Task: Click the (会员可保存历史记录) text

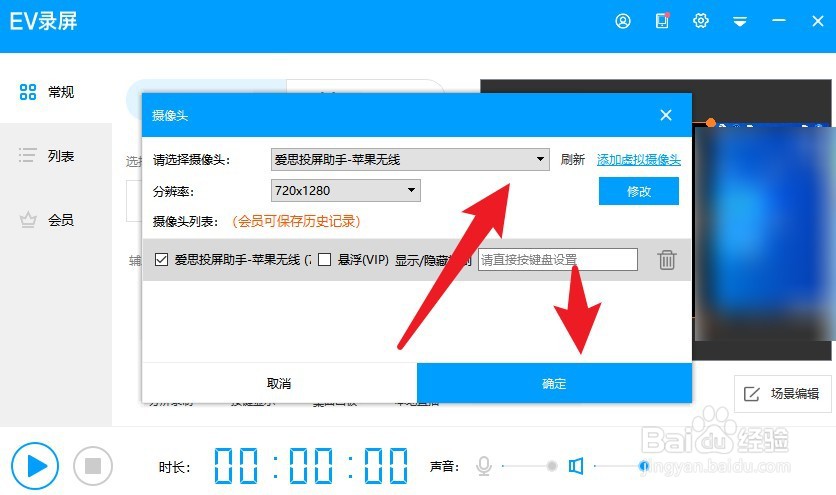Action: coord(296,221)
